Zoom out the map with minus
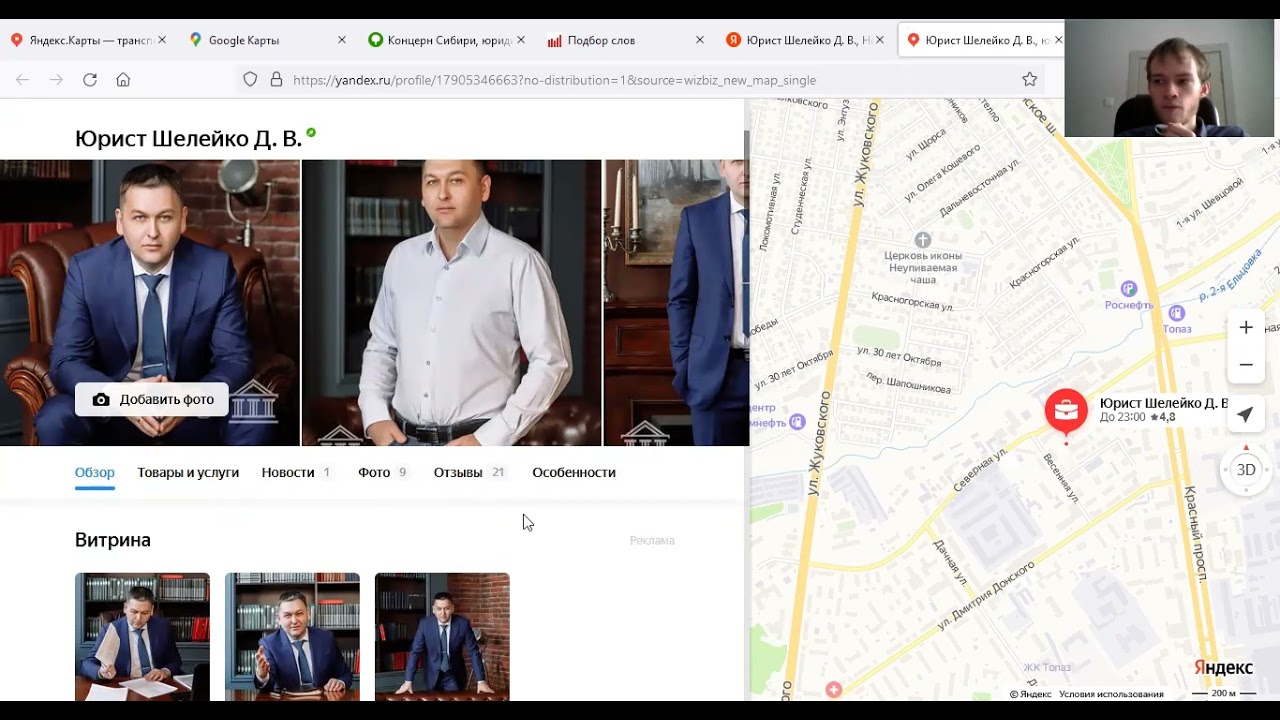The width and height of the screenshot is (1280, 720). click(x=1246, y=365)
